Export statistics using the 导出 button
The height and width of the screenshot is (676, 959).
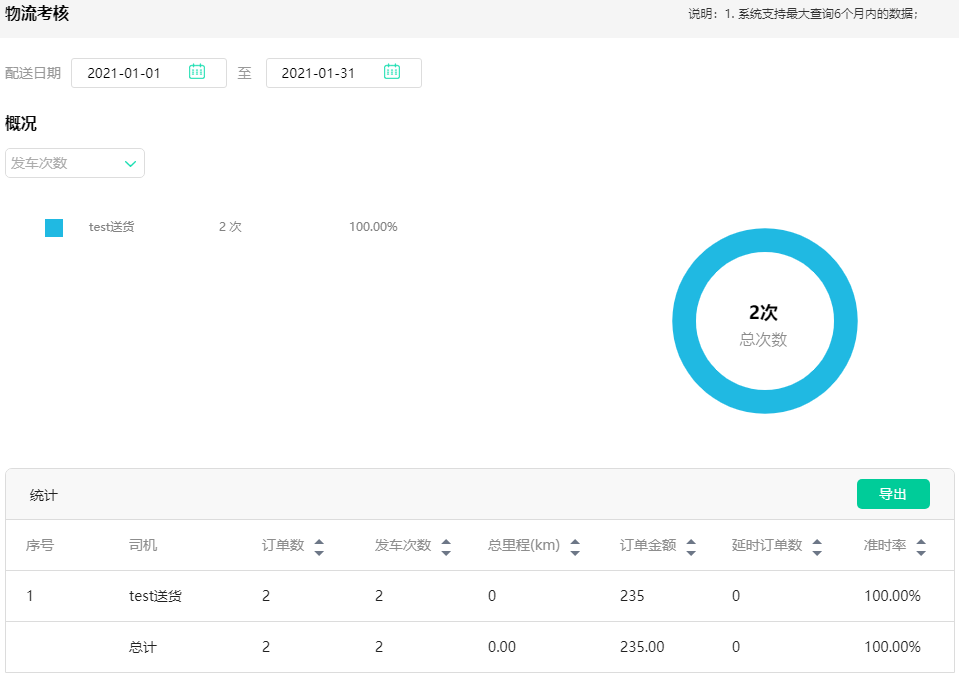point(892,493)
